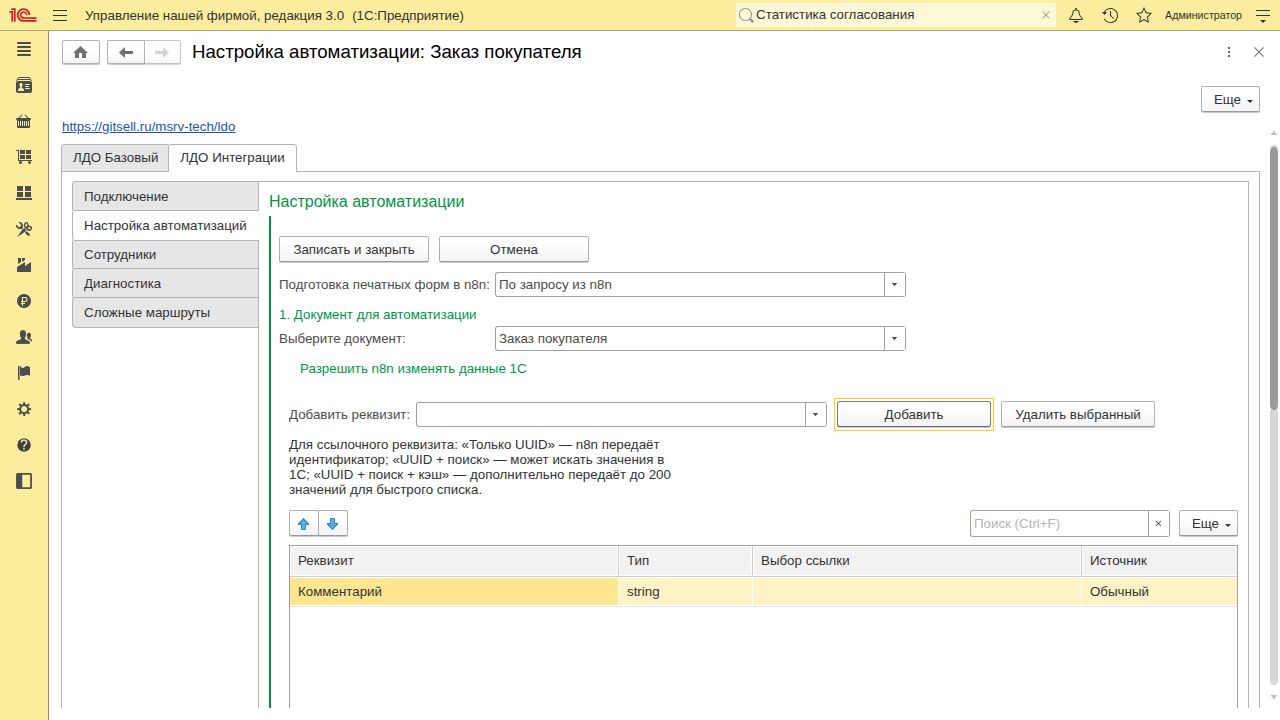Click the Поиск (Ctrl+F) table search field

(x=1059, y=523)
